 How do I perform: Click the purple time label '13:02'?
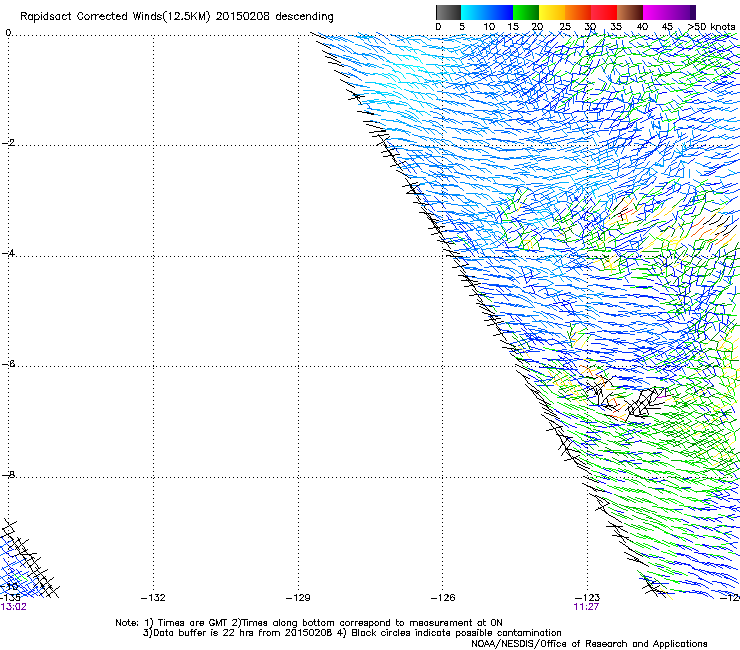point(13,607)
